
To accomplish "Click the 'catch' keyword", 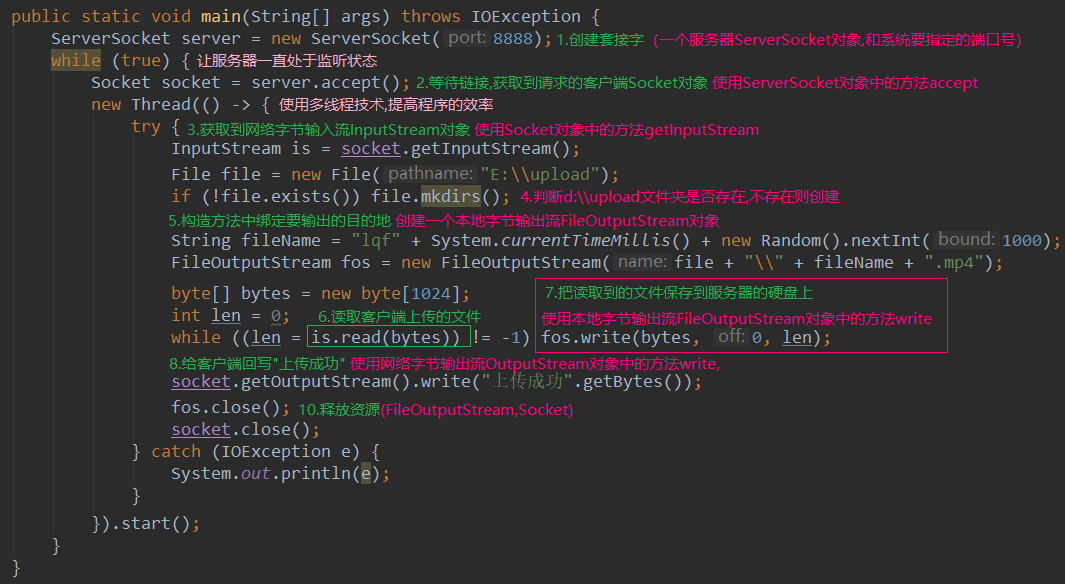I will pyautogui.click(x=176, y=452).
